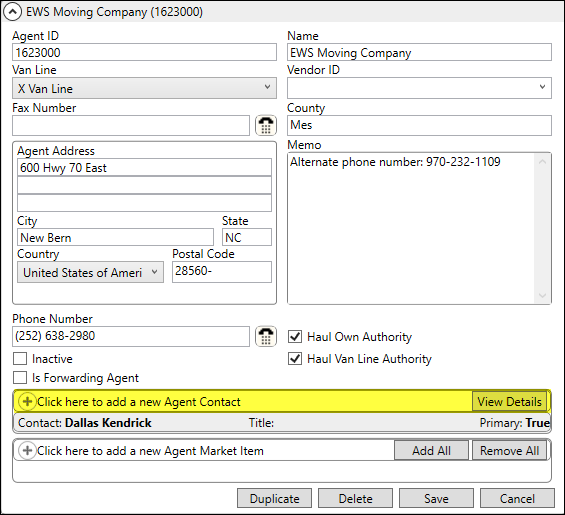Save the agent record
The width and height of the screenshot is (565, 515).
pyautogui.click(x=436, y=498)
